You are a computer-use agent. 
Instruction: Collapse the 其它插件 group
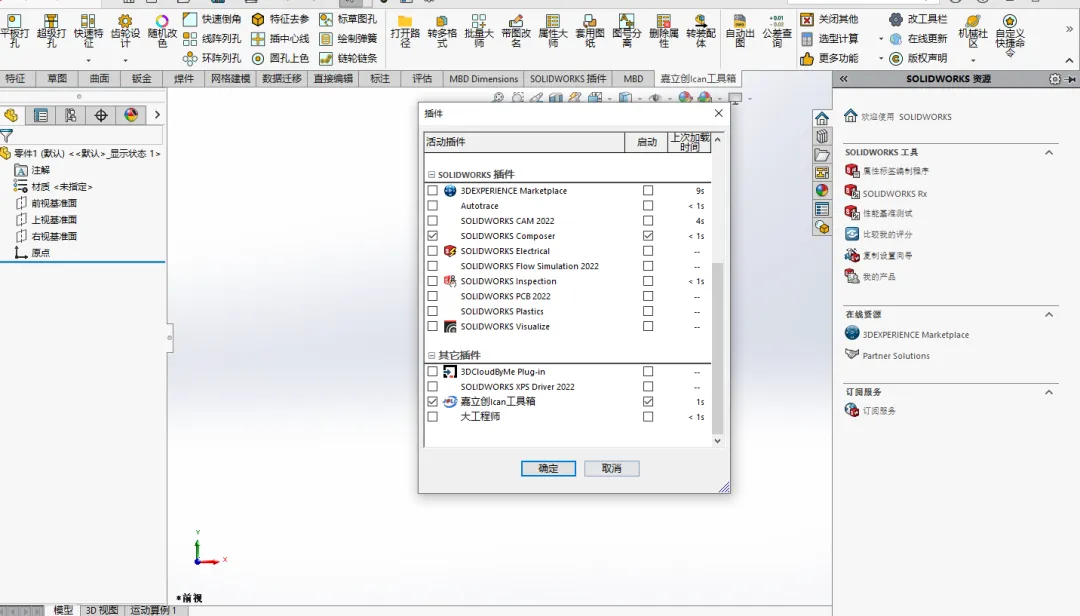pyautogui.click(x=432, y=356)
